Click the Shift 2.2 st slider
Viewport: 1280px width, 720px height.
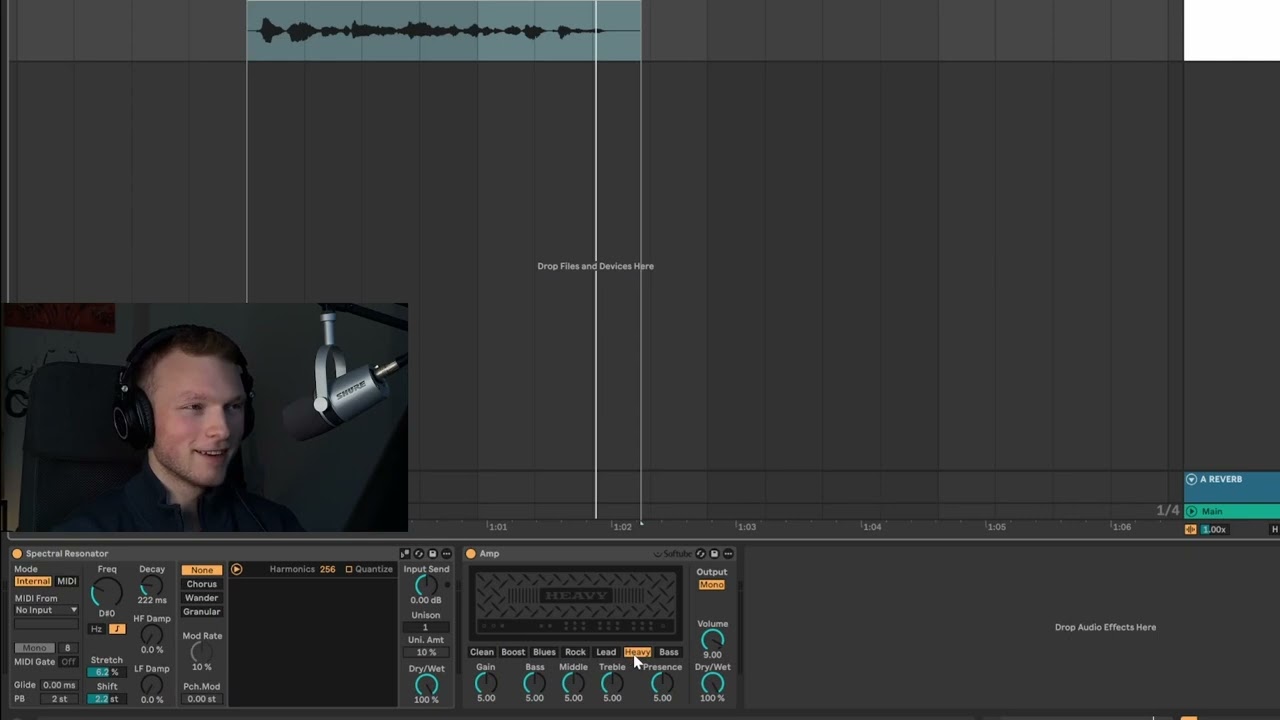107,699
